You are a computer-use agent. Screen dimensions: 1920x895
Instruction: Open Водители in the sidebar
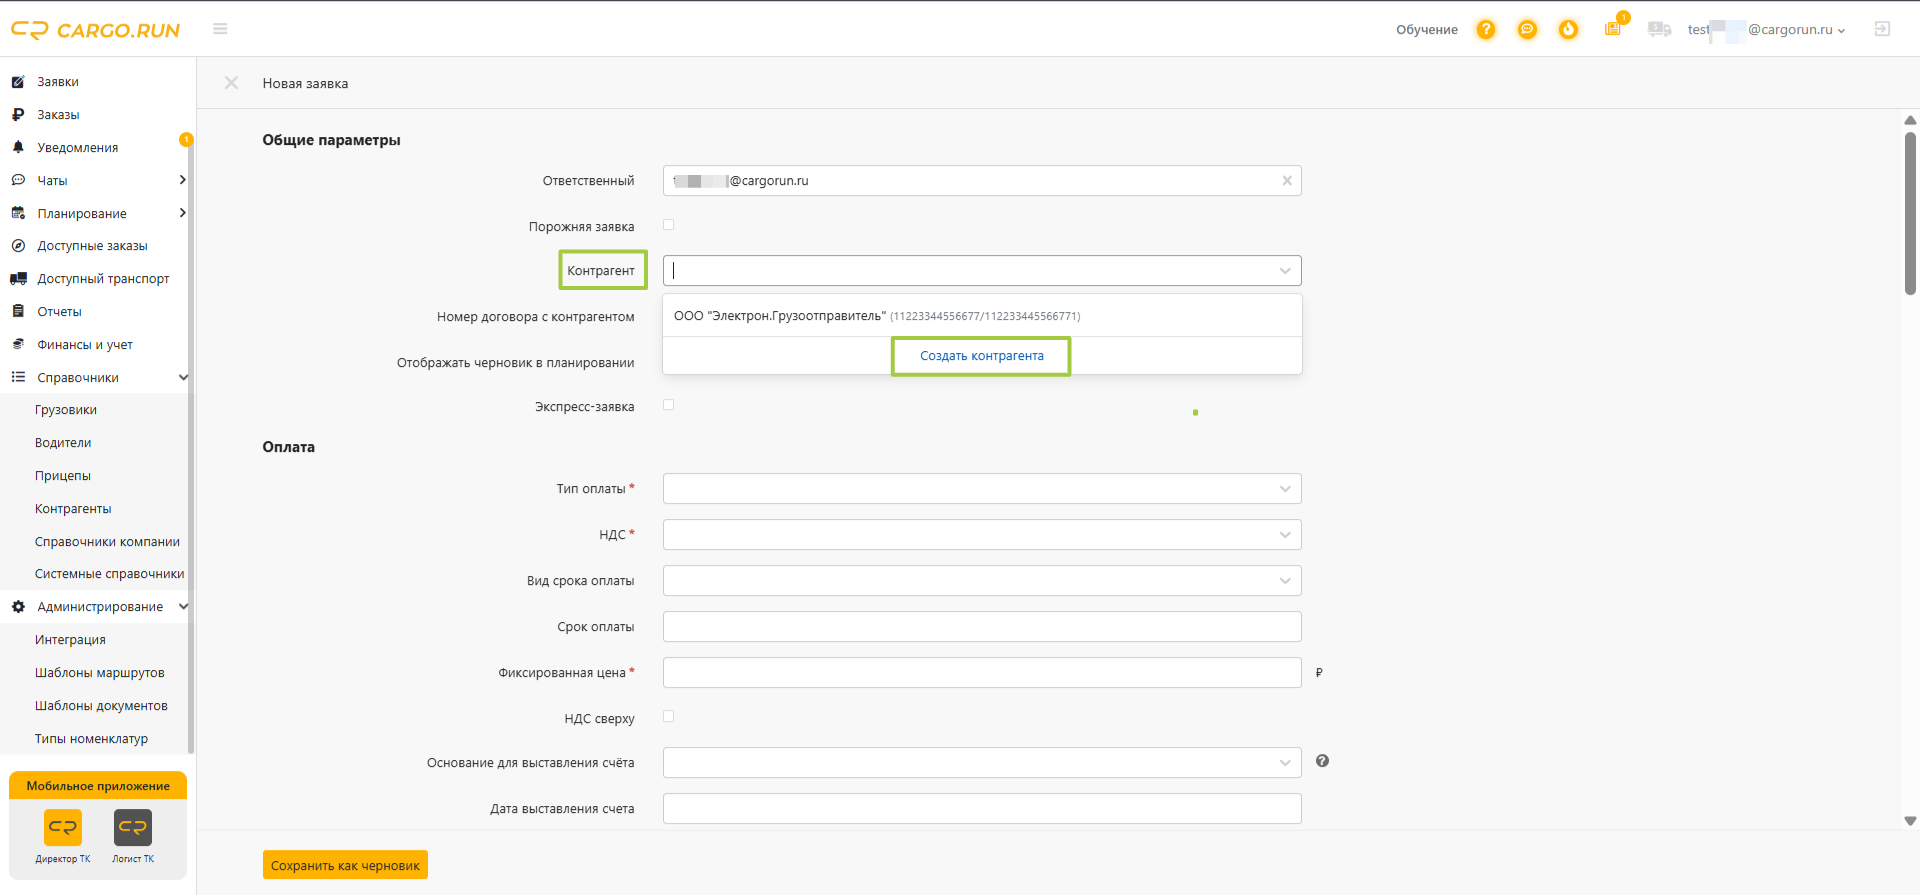pyautogui.click(x=63, y=443)
